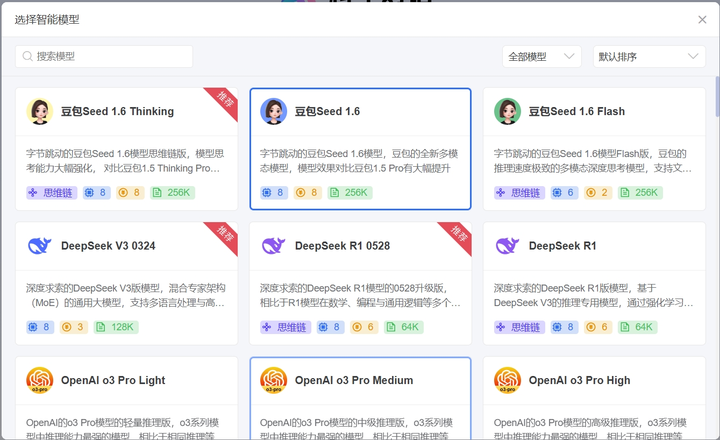720x440 pixels.
Task: Click the 豆包Seed 1.6 avatar icon
Action: click(x=274, y=111)
